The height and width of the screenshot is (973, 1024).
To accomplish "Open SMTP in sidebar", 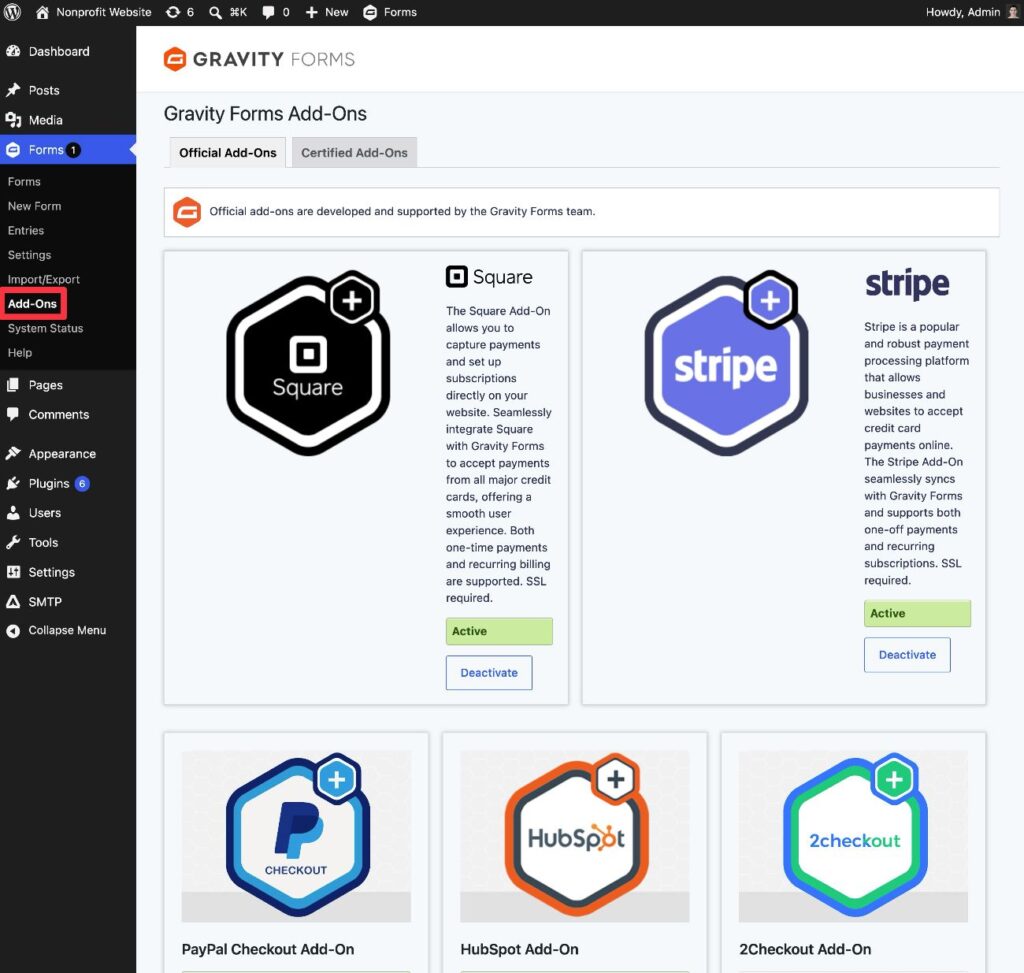I will pyautogui.click(x=68, y=602).
